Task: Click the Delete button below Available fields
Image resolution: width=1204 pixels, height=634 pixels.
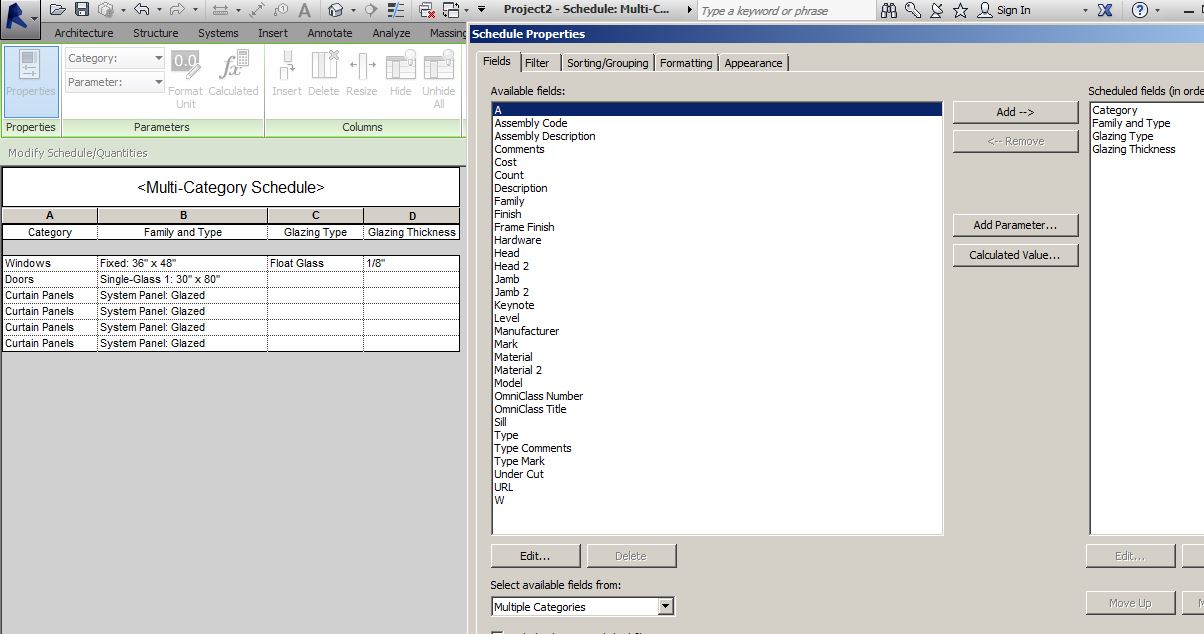Action: click(x=631, y=556)
